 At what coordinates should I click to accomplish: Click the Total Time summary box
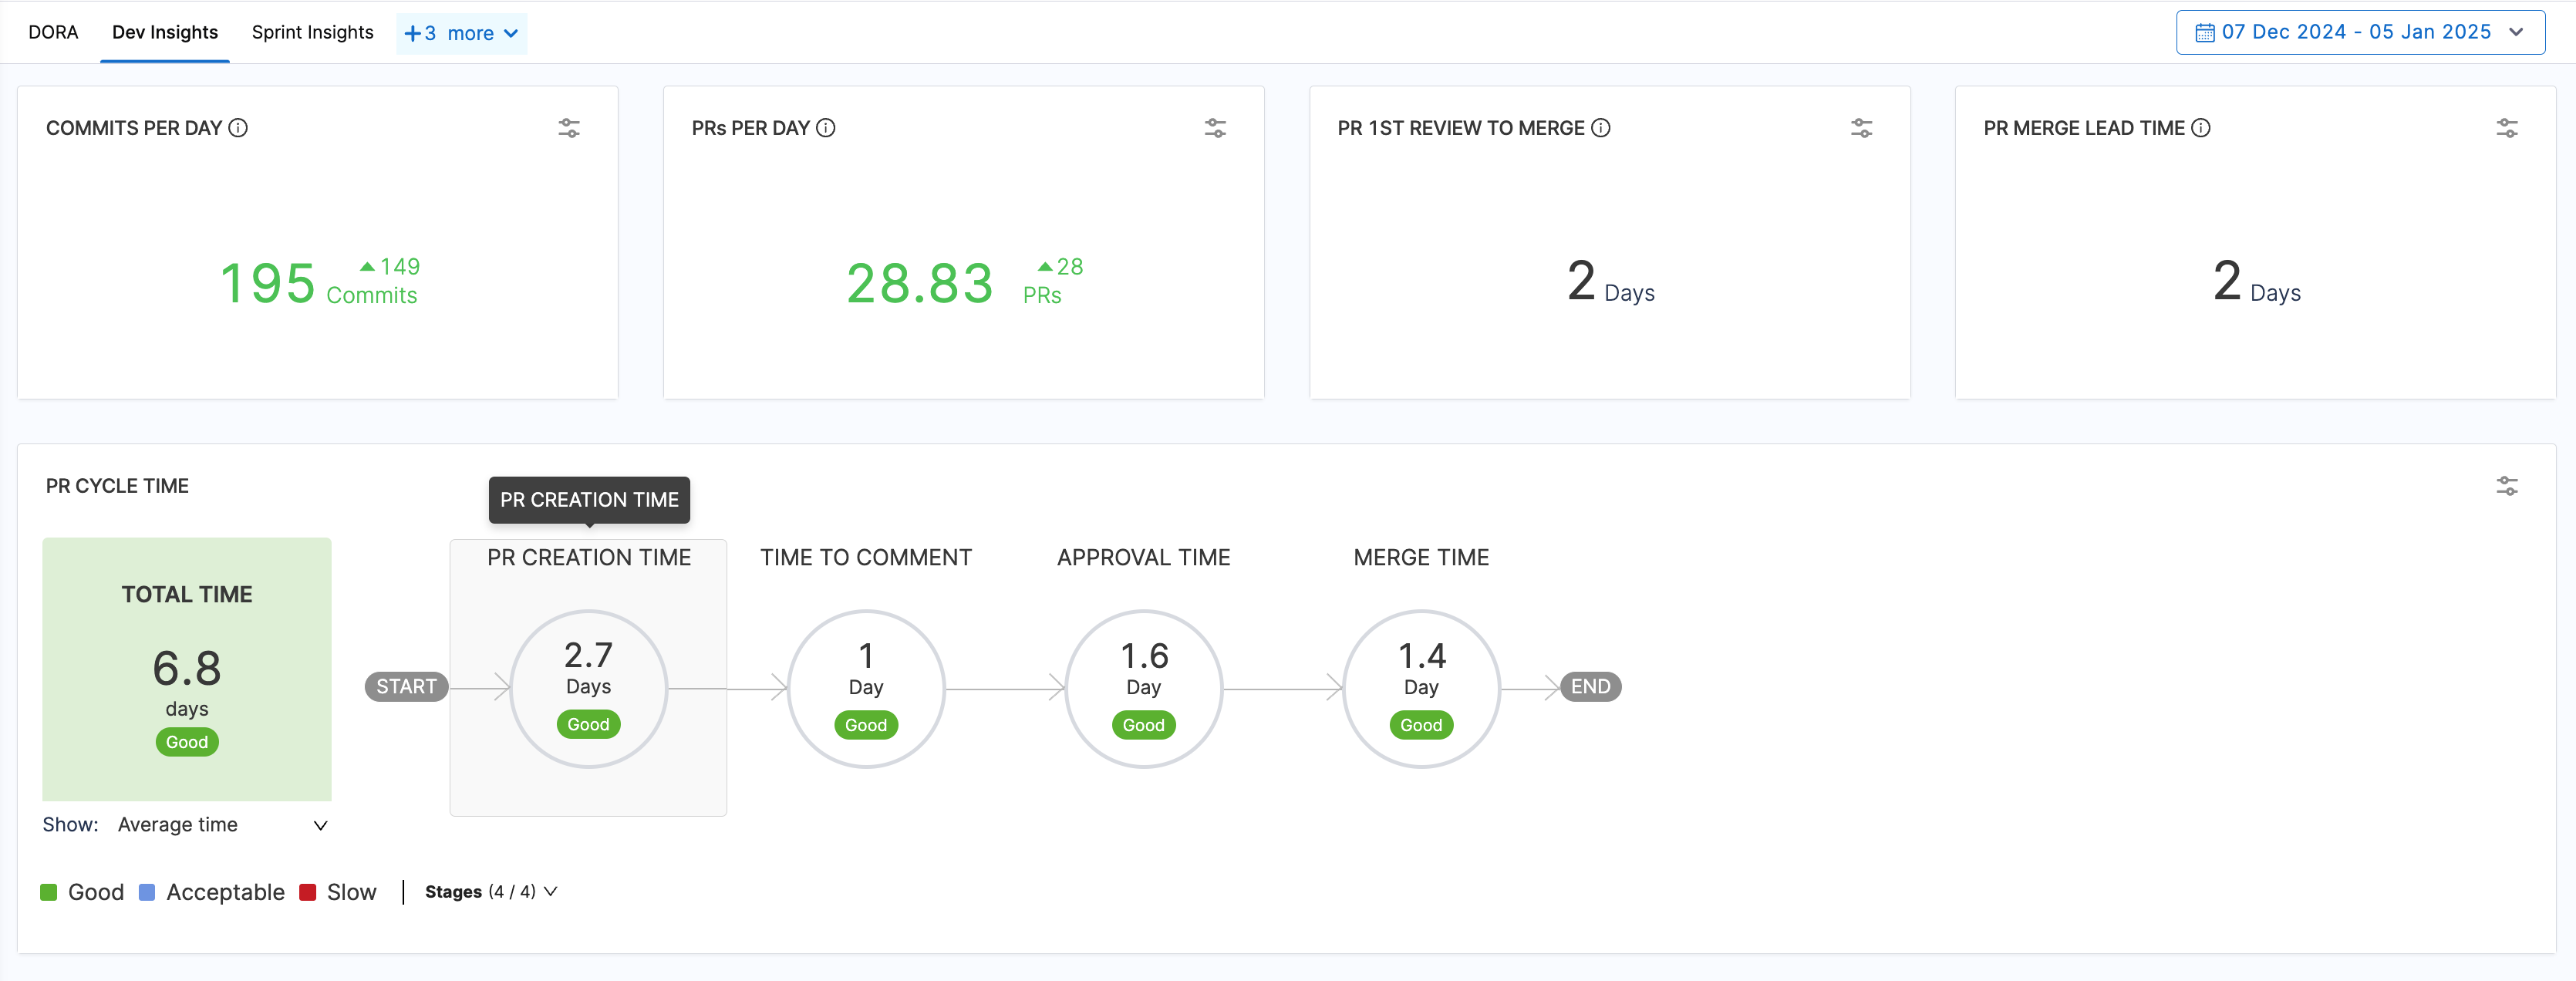click(x=187, y=668)
